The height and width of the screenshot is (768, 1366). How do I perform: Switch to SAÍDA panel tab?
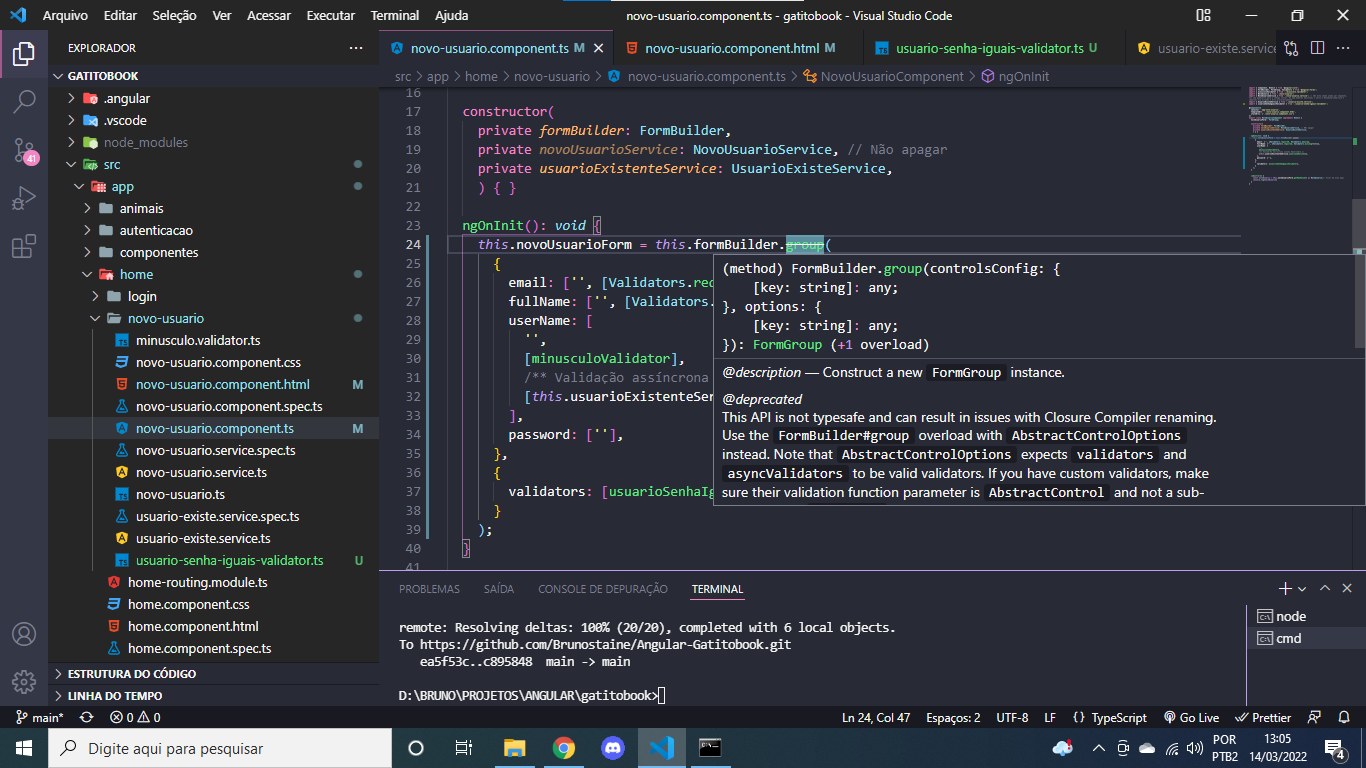[499, 589]
